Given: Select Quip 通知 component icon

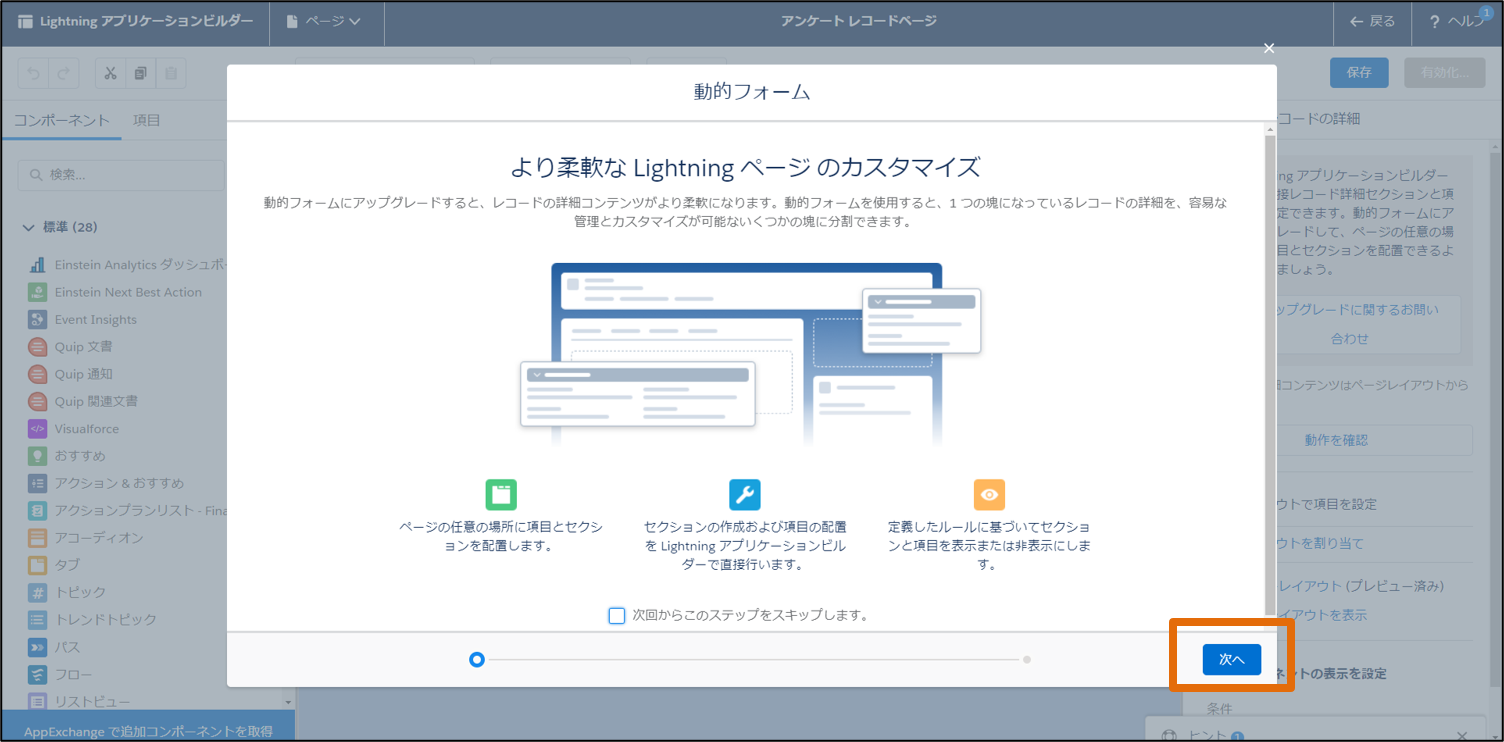Looking at the screenshot, I should coord(37,374).
